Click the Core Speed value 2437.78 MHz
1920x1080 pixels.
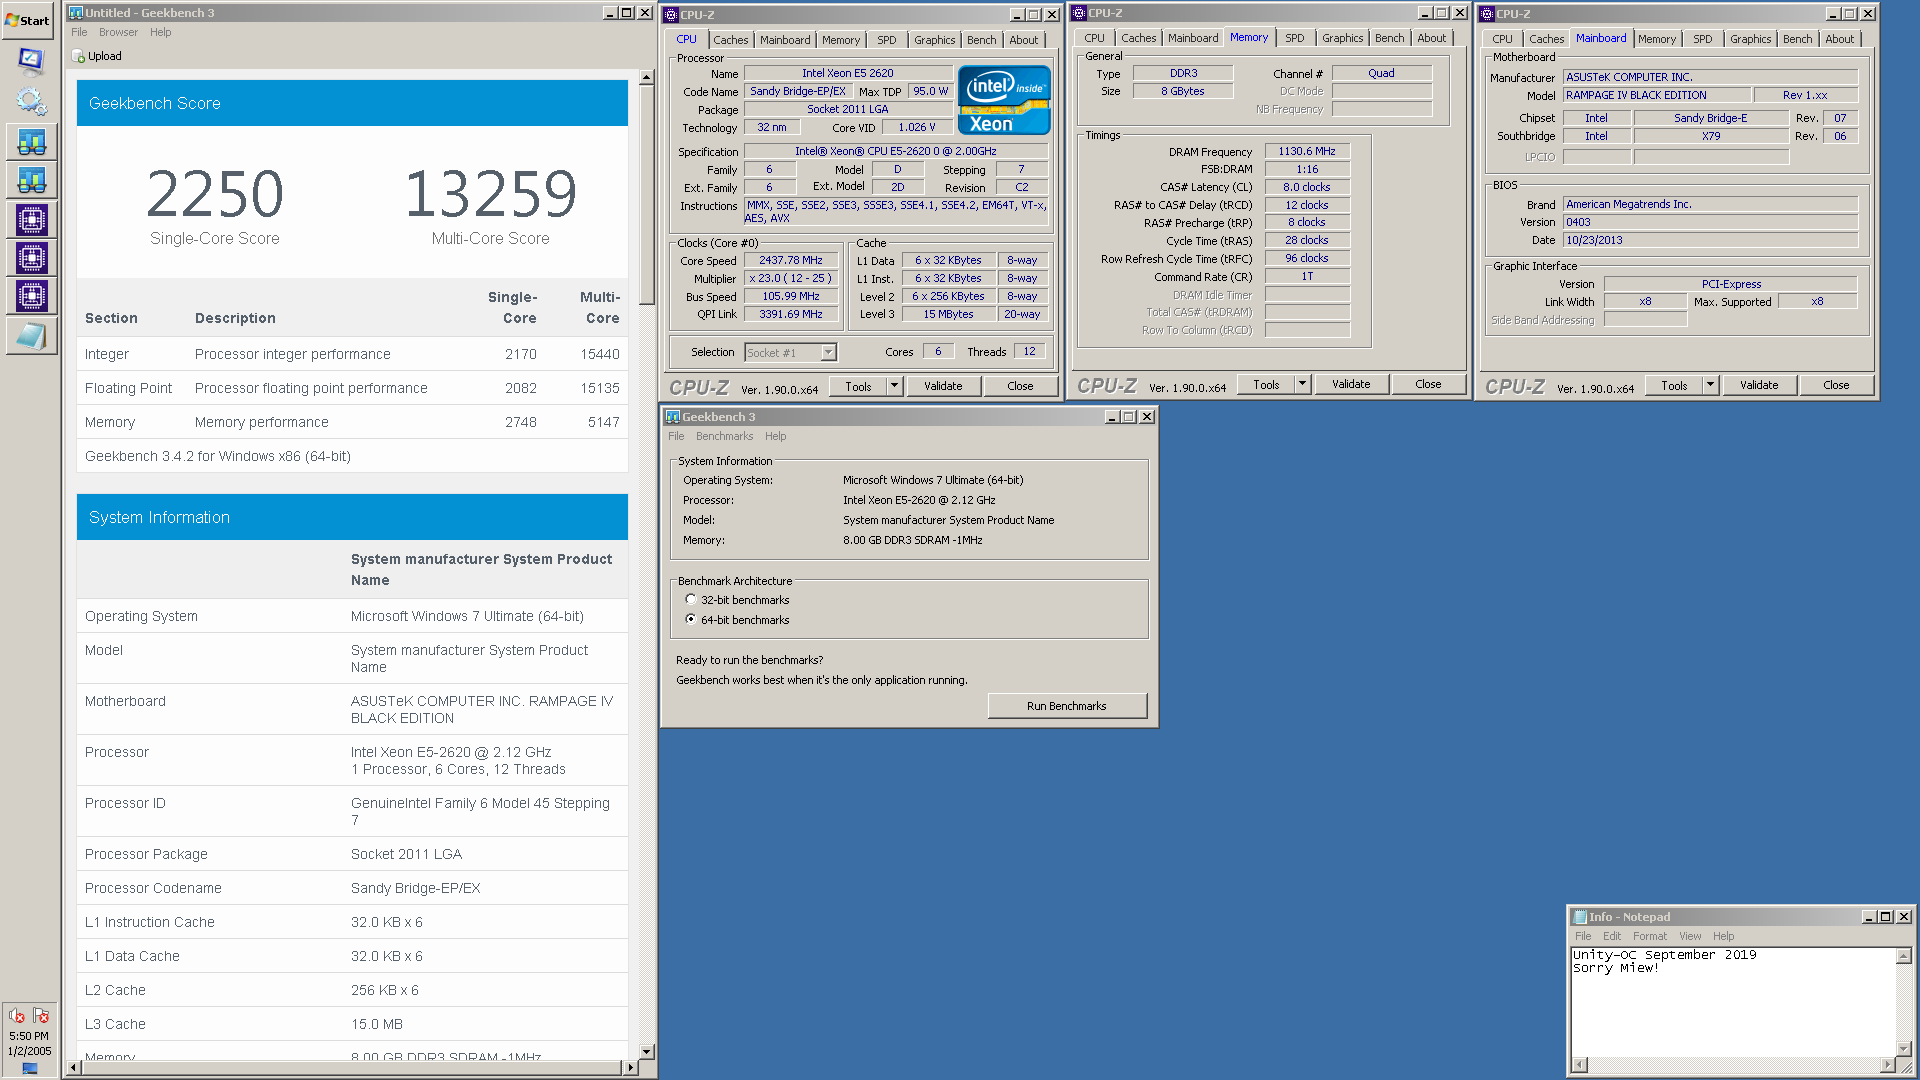(790, 260)
